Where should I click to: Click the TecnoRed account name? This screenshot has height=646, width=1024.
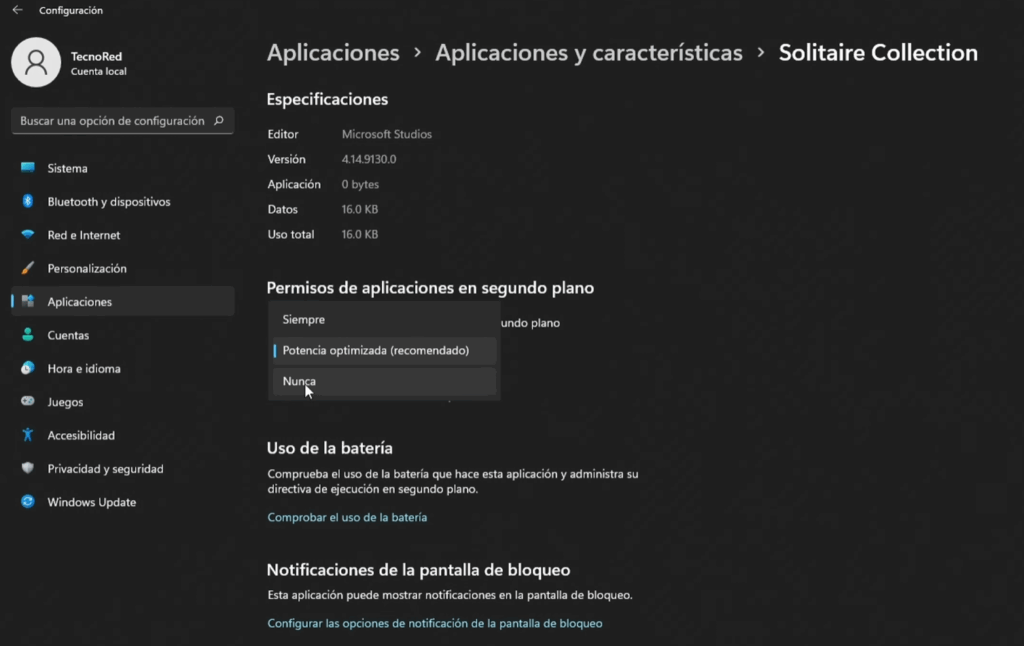click(x=96, y=56)
